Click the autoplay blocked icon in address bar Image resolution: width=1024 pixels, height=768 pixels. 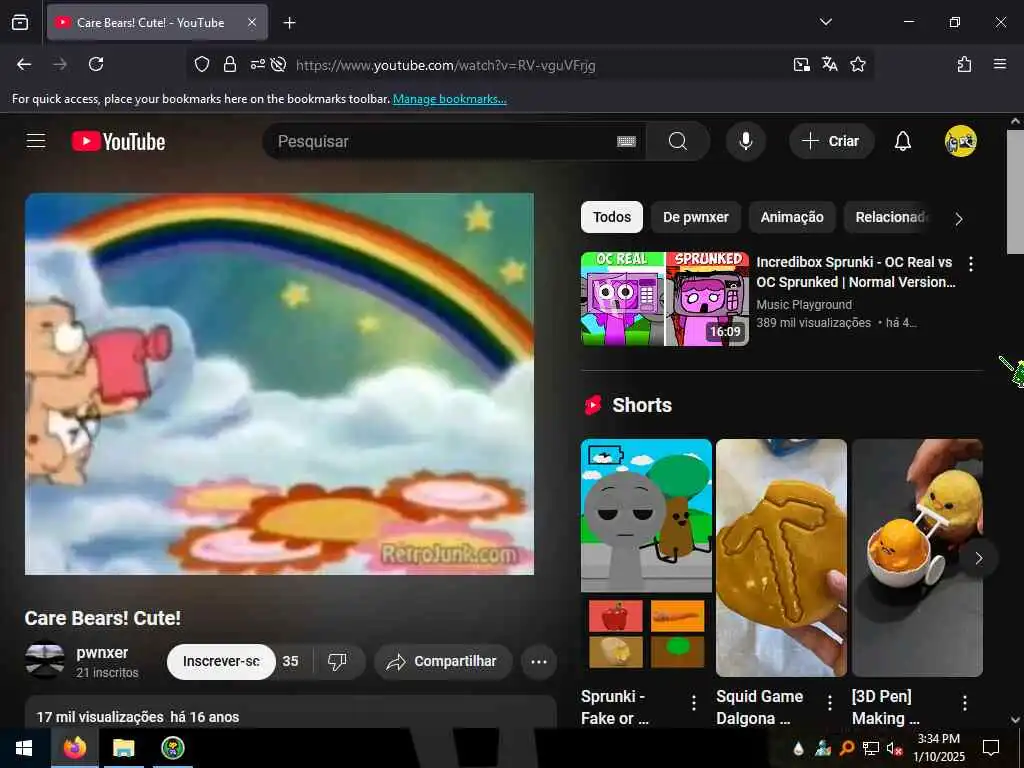pos(279,64)
